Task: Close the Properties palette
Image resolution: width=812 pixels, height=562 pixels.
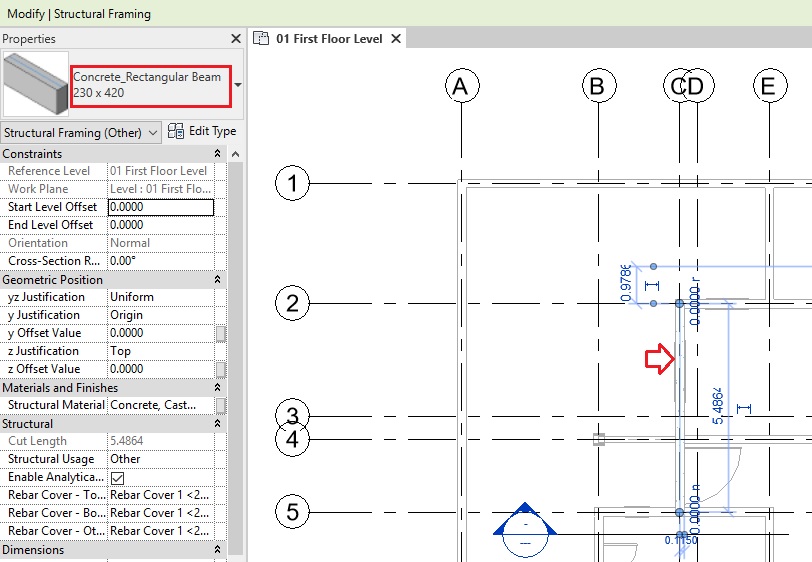Action: click(x=236, y=39)
